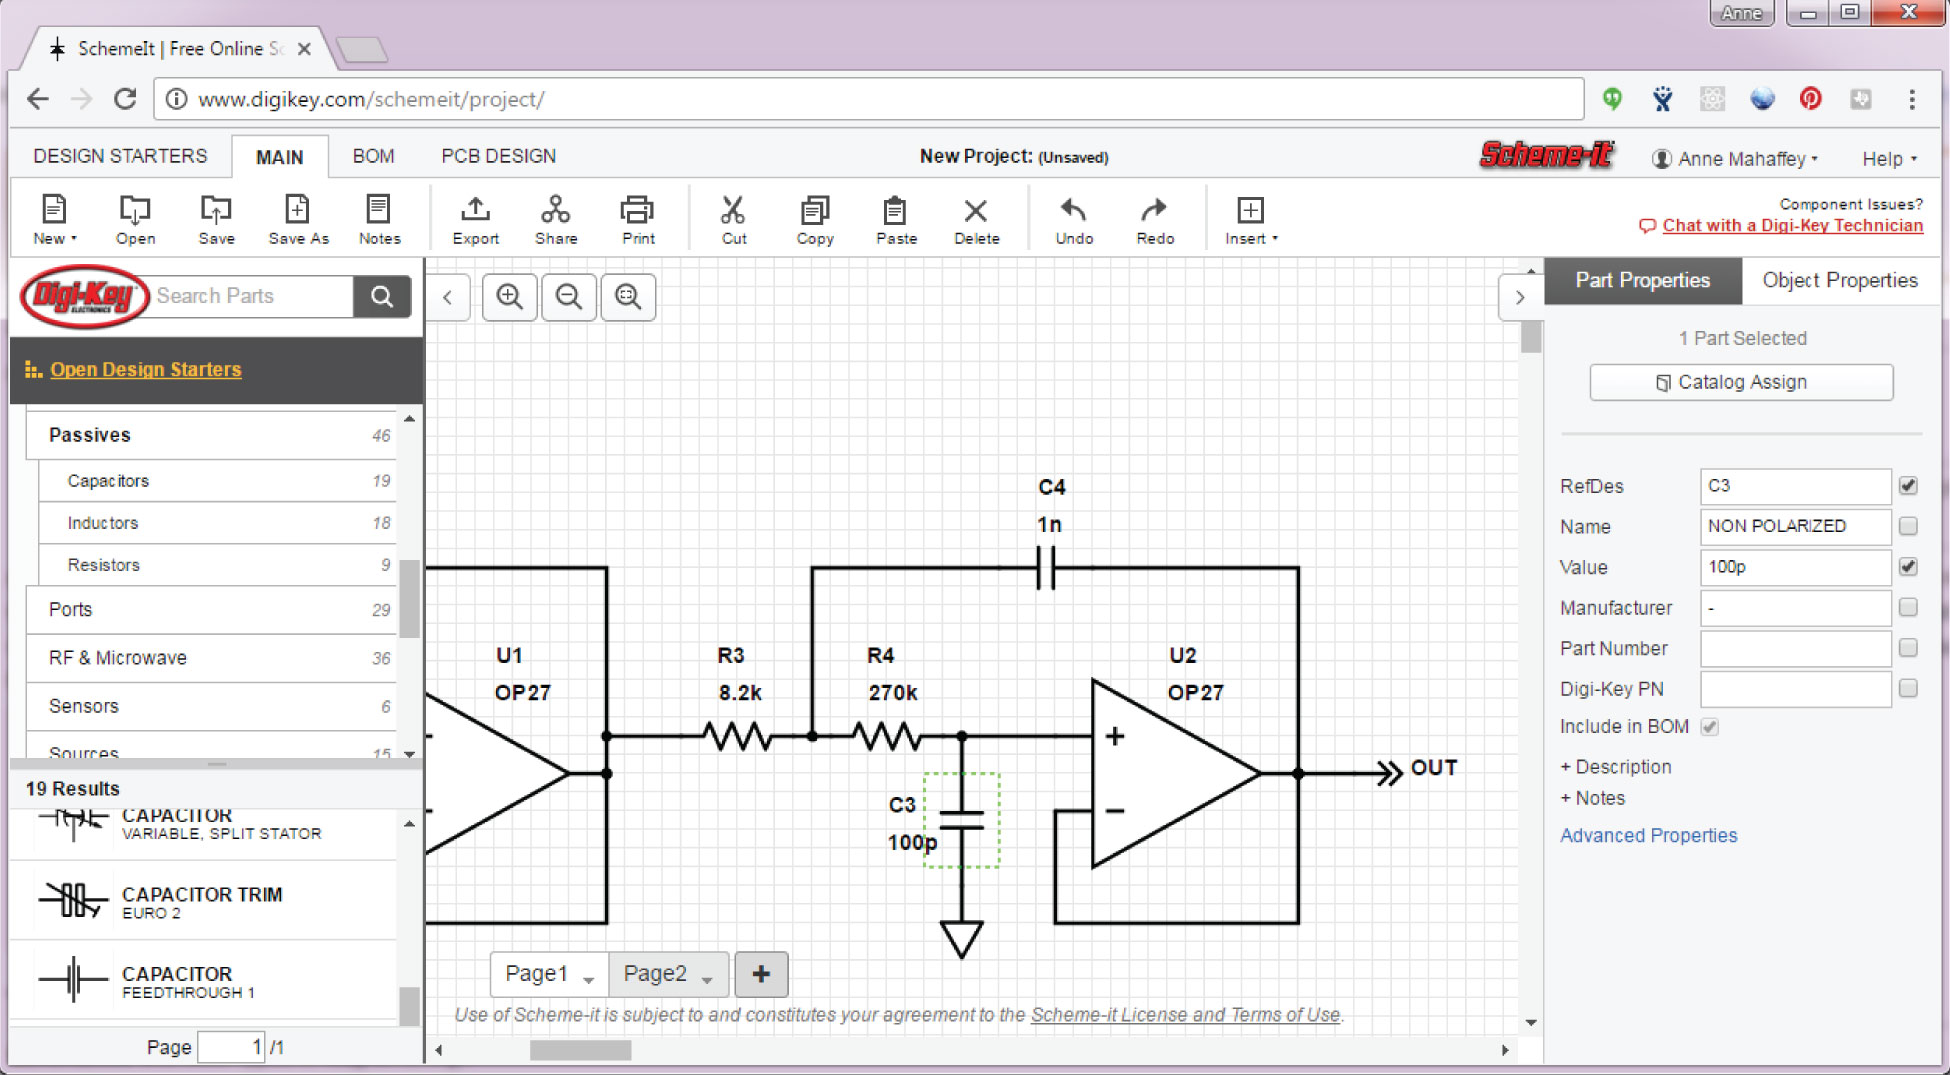This screenshot has width=1950, height=1075.
Task: Add a new page with the plus button
Action: point(761,973)
